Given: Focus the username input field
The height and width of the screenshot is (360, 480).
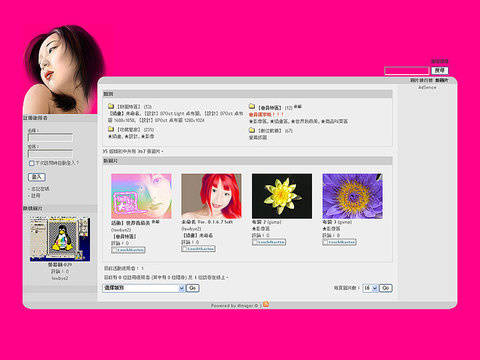Looking at the screenshot, I should pyautogui.click(x=50, y=138).
